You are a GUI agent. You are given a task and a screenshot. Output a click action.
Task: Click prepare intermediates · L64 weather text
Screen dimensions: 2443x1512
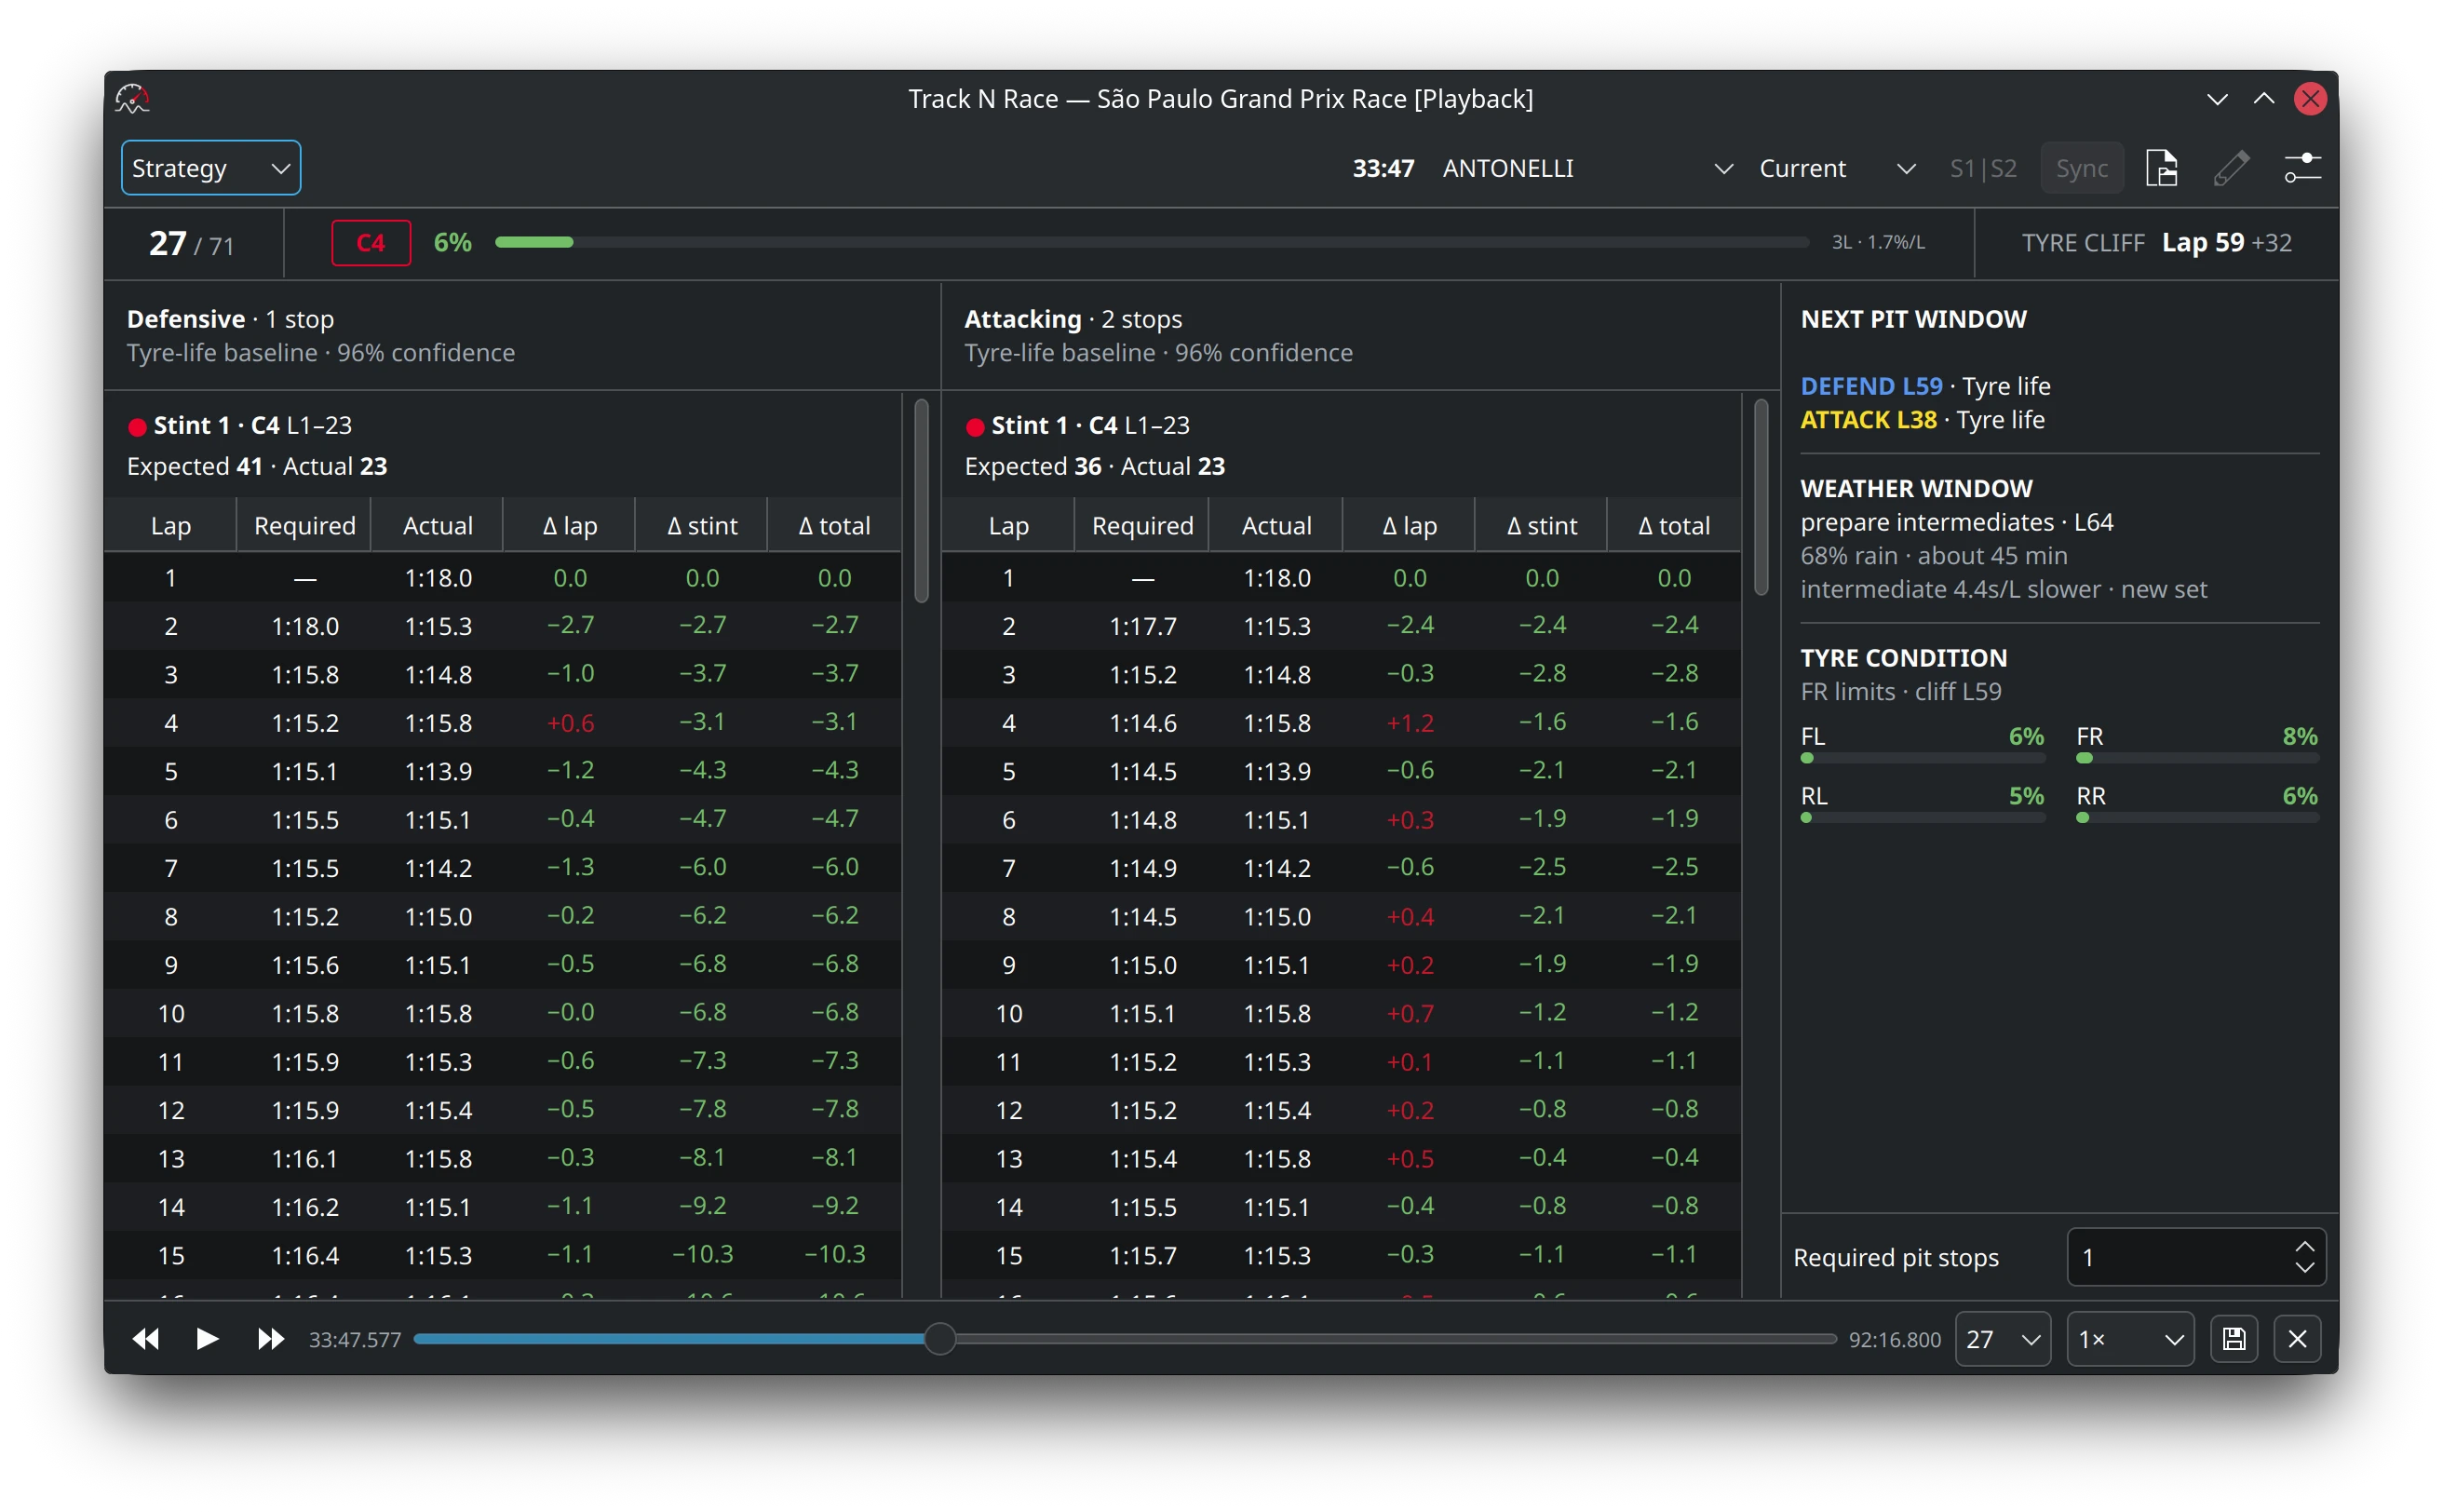click(1956, 522)
